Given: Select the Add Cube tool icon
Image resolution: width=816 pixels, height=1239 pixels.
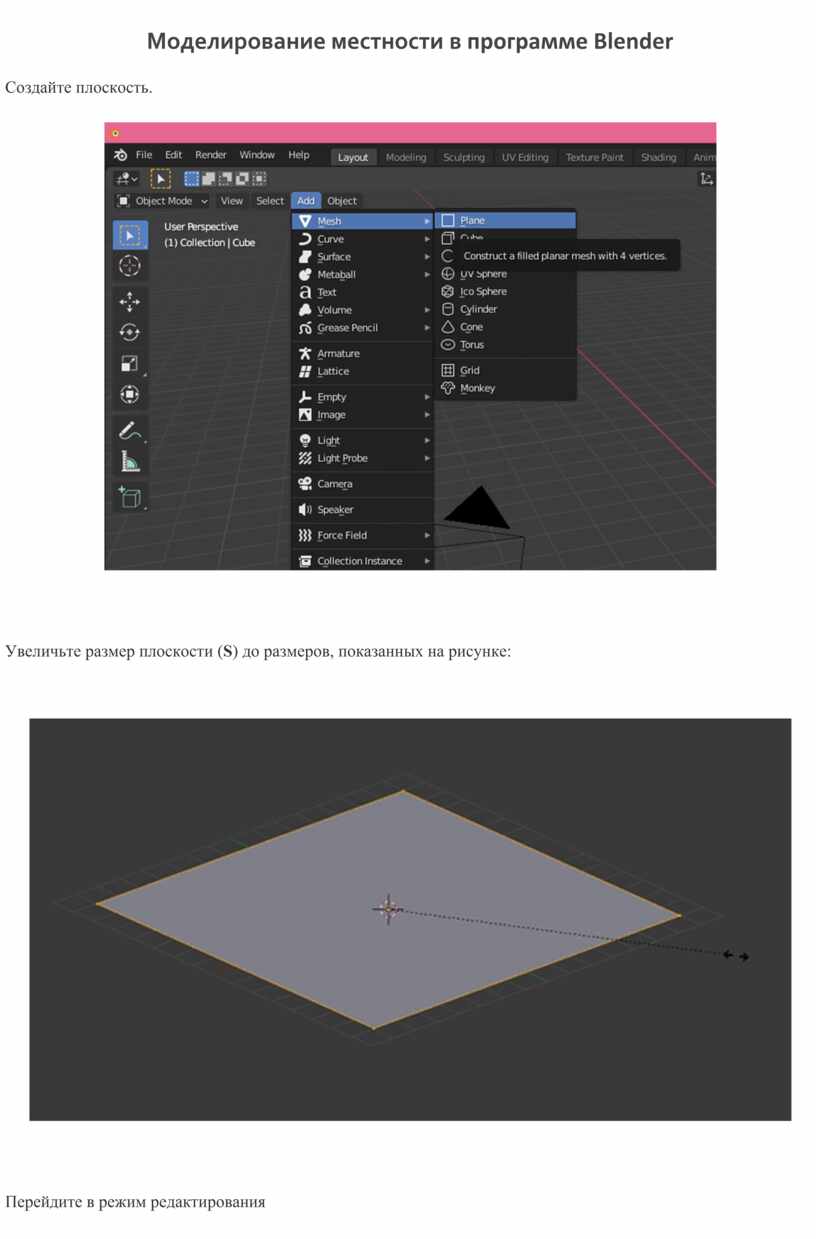Looking at the screenshot, I should [130, 497].
